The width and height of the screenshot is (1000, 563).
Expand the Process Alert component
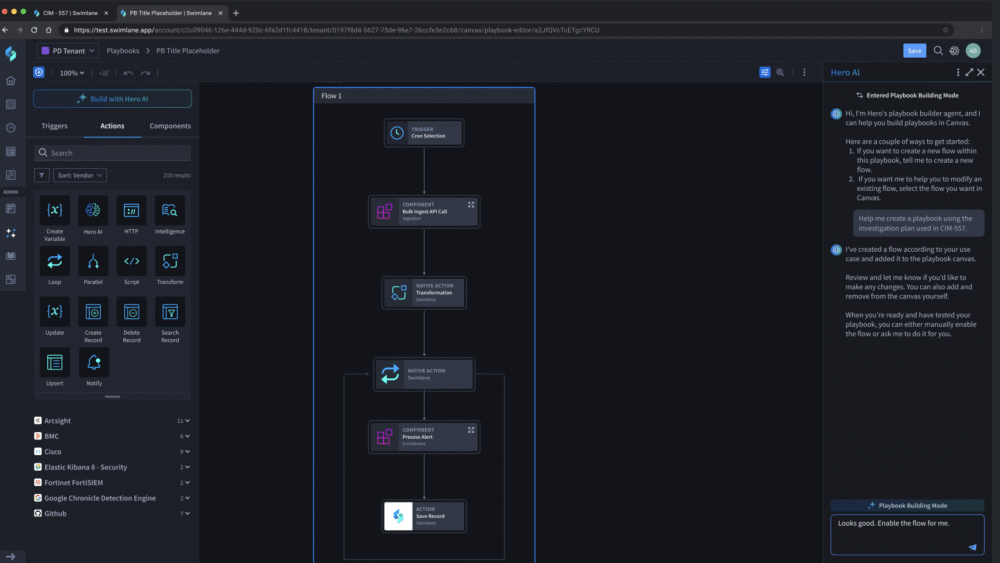(471, 430)
